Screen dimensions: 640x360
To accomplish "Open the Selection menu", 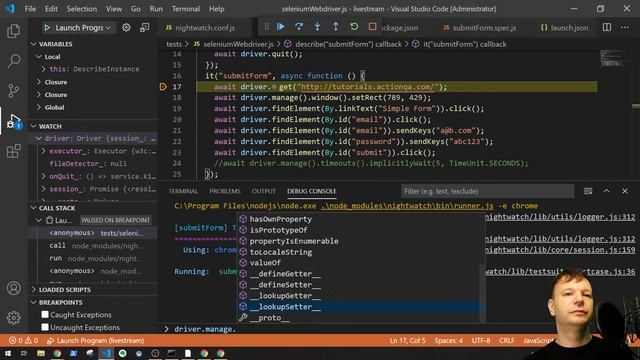I will [x=82, y=9].
